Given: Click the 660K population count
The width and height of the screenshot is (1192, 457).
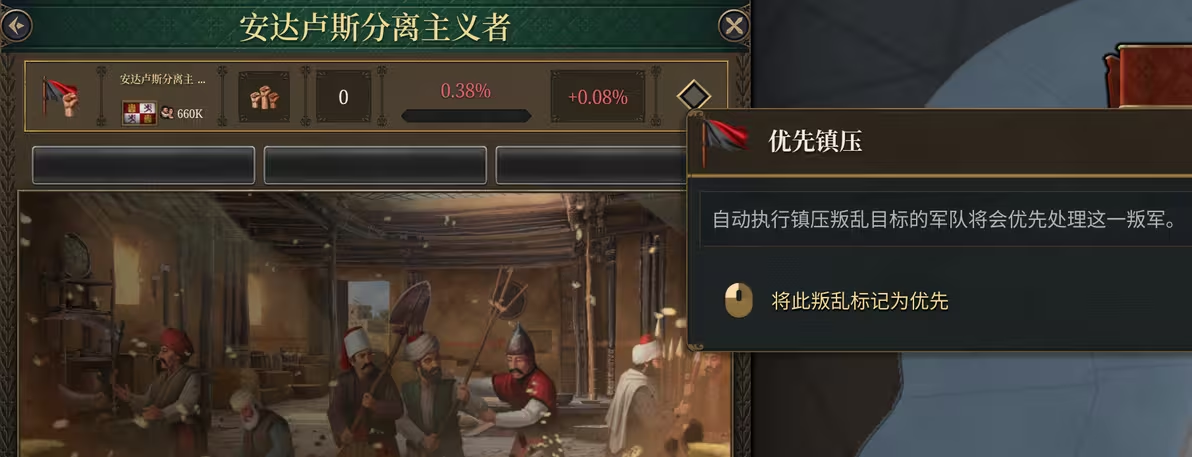Looking at the screenshot, I should 190,113.
